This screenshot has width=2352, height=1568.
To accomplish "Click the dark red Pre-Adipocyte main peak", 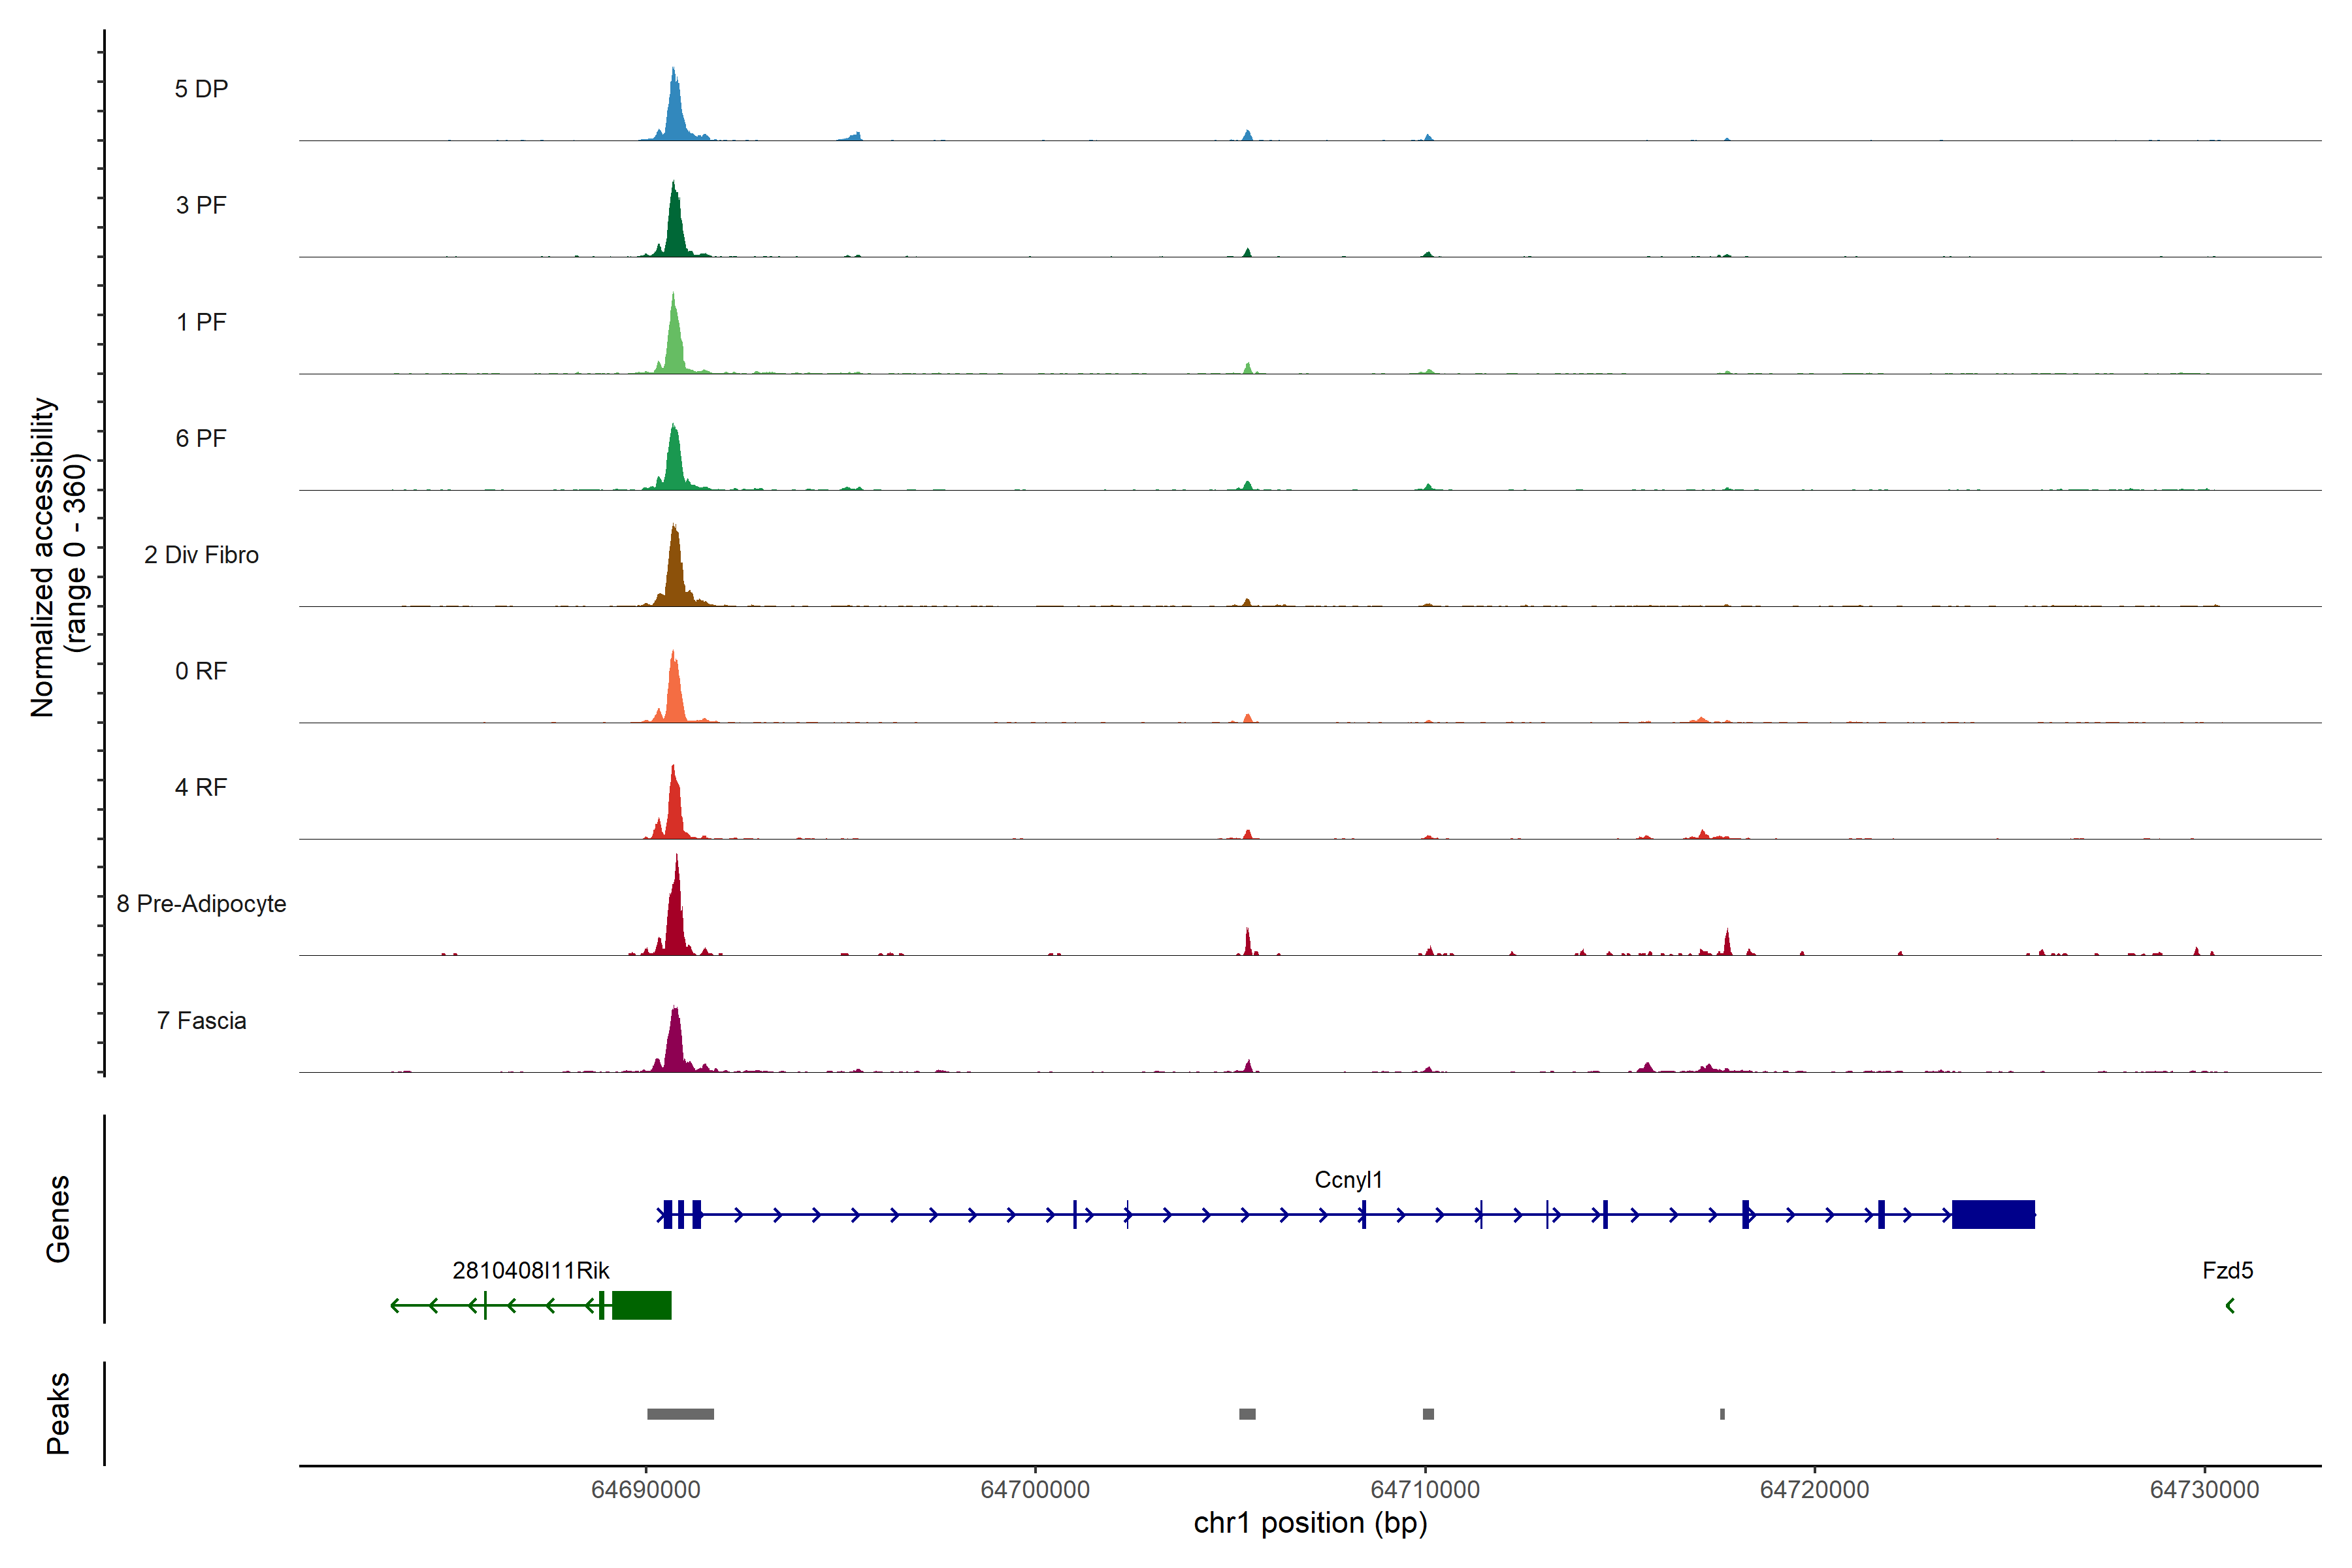I will 677,915.
